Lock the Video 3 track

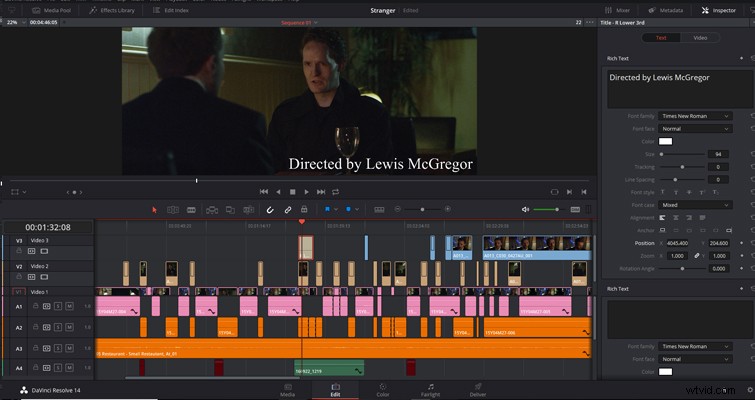pyautogui.click(x=19, y=251)
